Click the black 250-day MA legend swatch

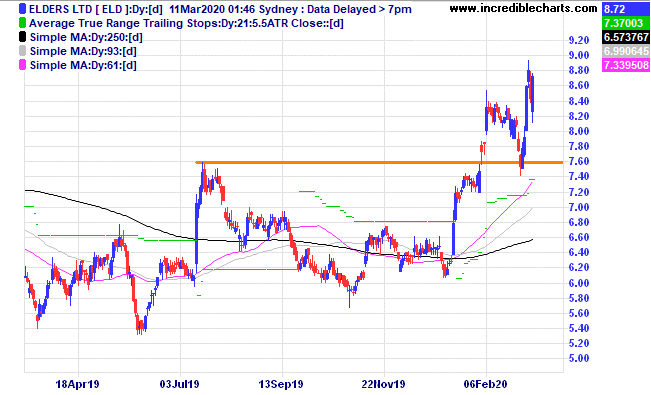(22, 37)
